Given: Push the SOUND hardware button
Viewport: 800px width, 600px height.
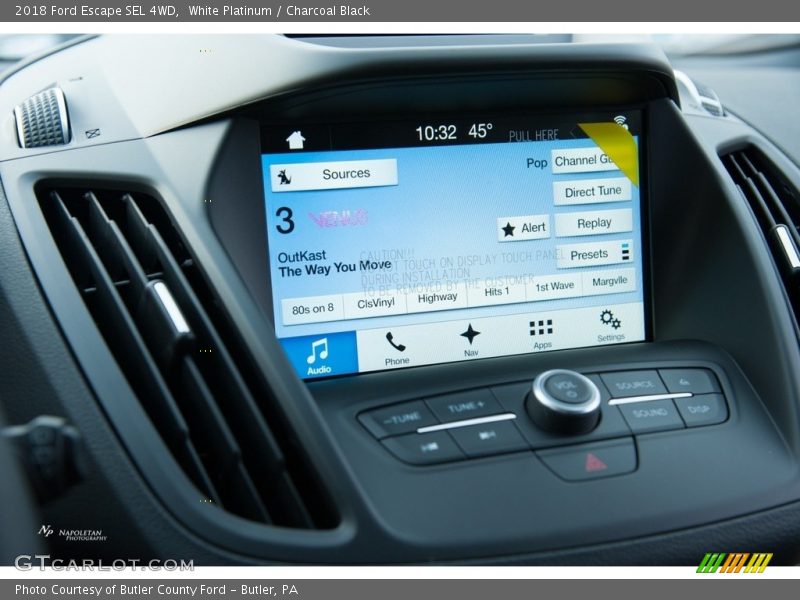Looking at the screenshot, I should [651, 414].
